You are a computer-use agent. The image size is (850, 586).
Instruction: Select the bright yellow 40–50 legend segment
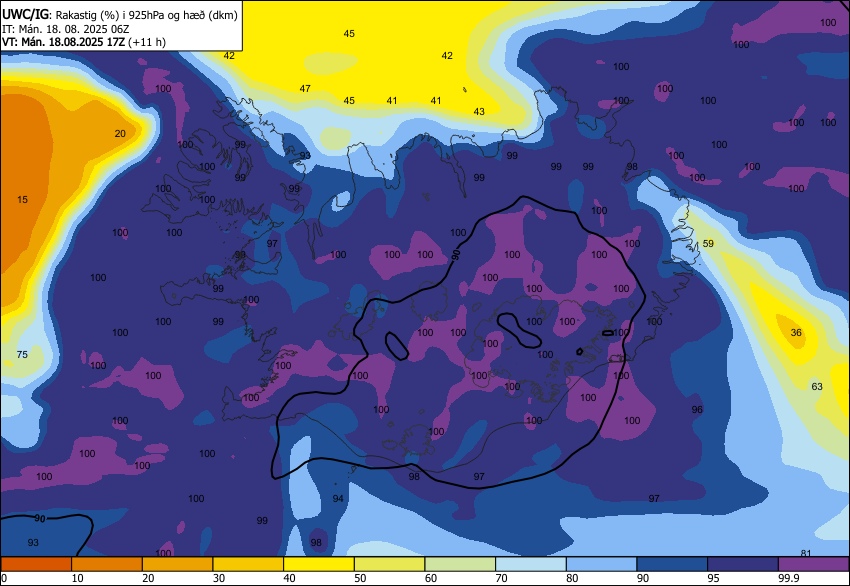coord(319,564)
